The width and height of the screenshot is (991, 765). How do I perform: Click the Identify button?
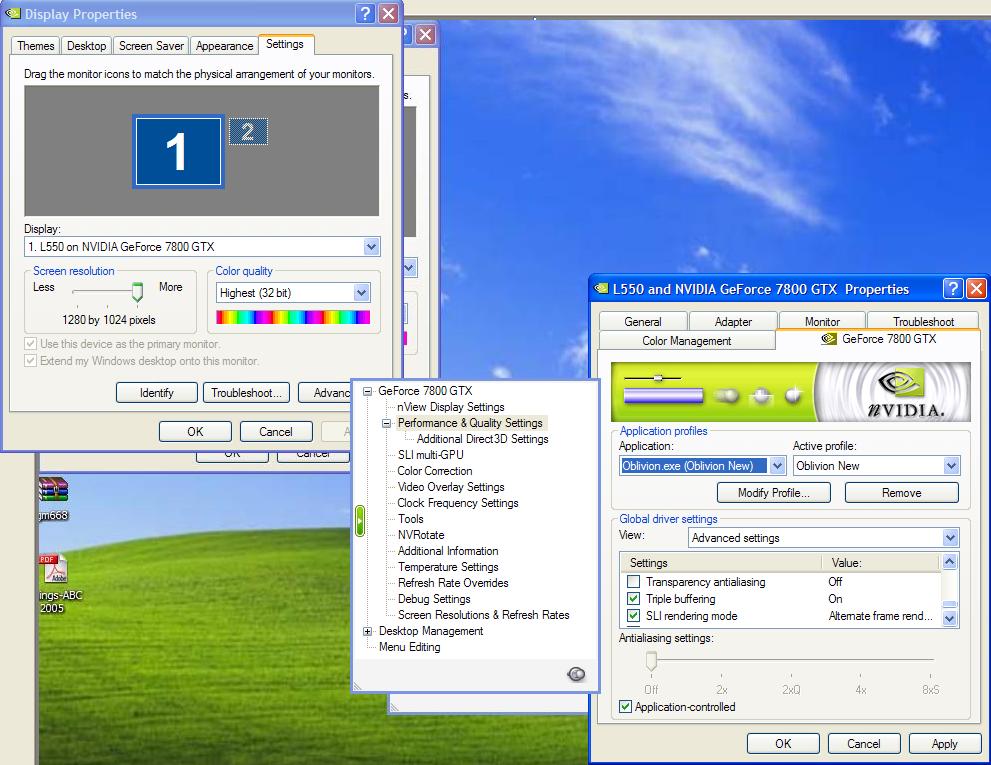pyautogui.click(x=157, y=393)
